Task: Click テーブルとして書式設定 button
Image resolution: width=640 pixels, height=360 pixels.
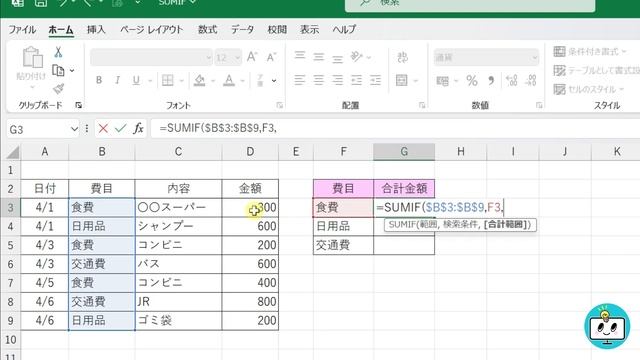Action: 596,71
